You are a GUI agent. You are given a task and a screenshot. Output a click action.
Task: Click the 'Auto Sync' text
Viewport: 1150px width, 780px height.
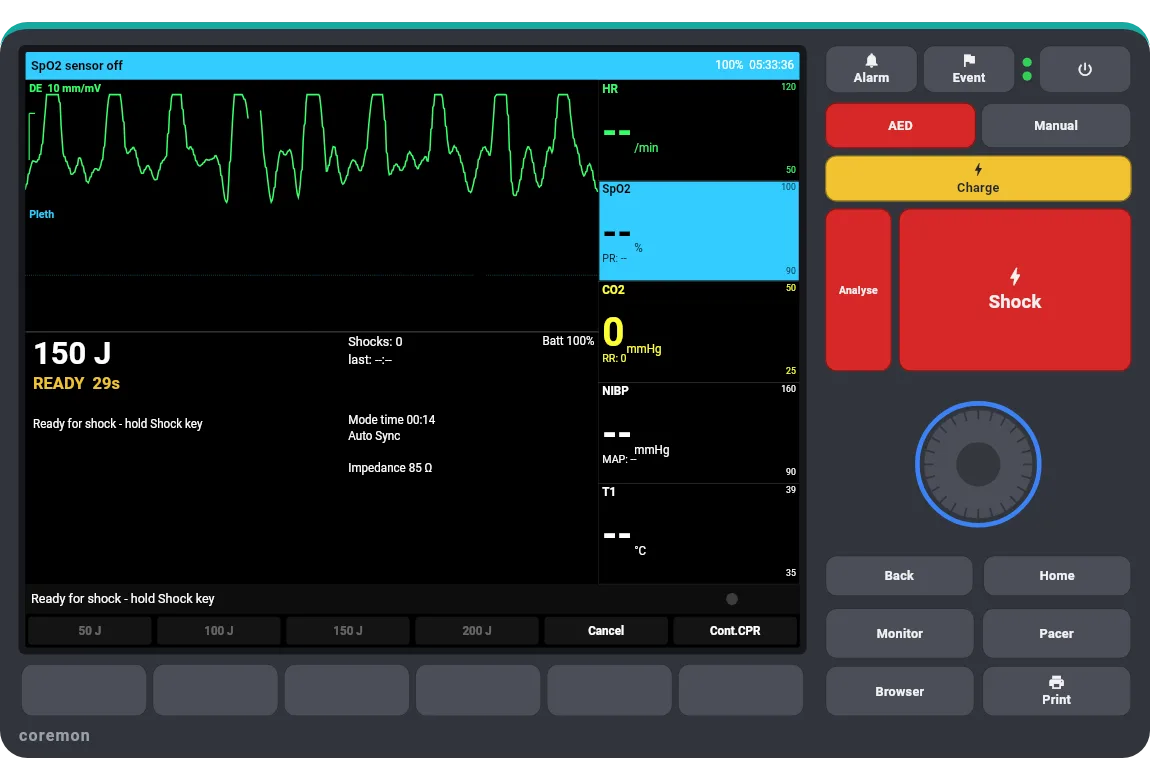(374, 435)
